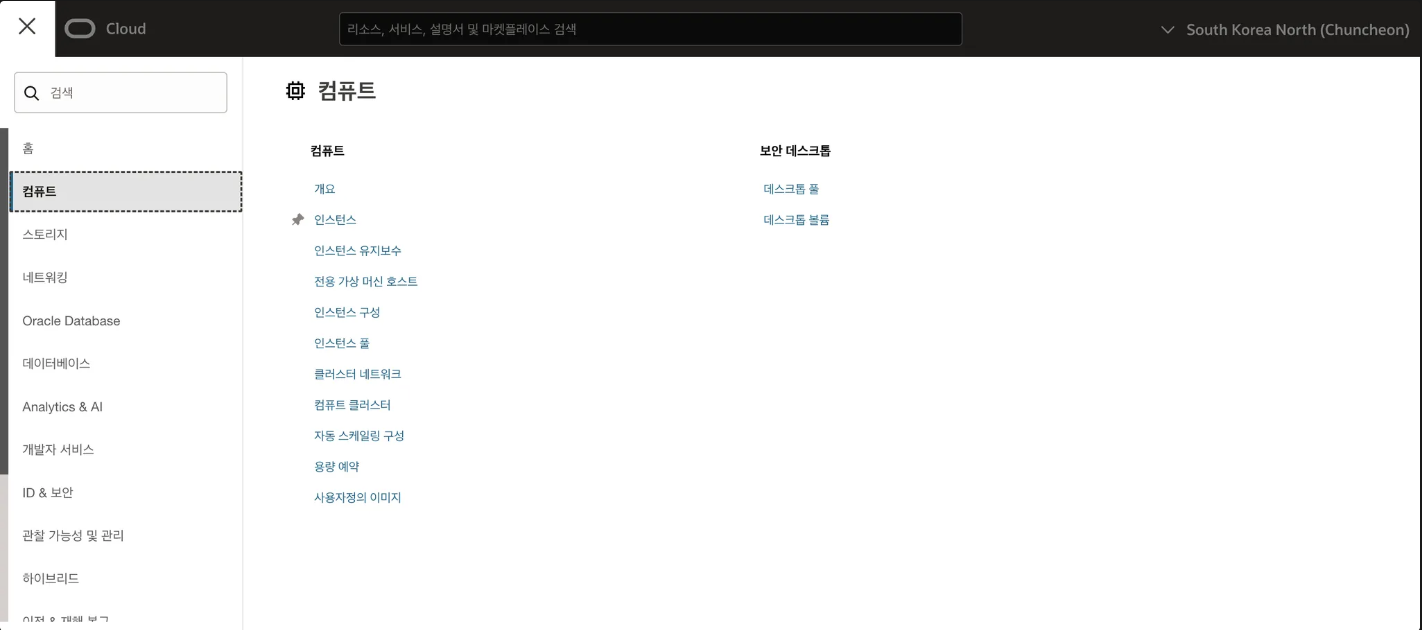Unpin 인스턴스 using the pin icon

pos(297,220)
